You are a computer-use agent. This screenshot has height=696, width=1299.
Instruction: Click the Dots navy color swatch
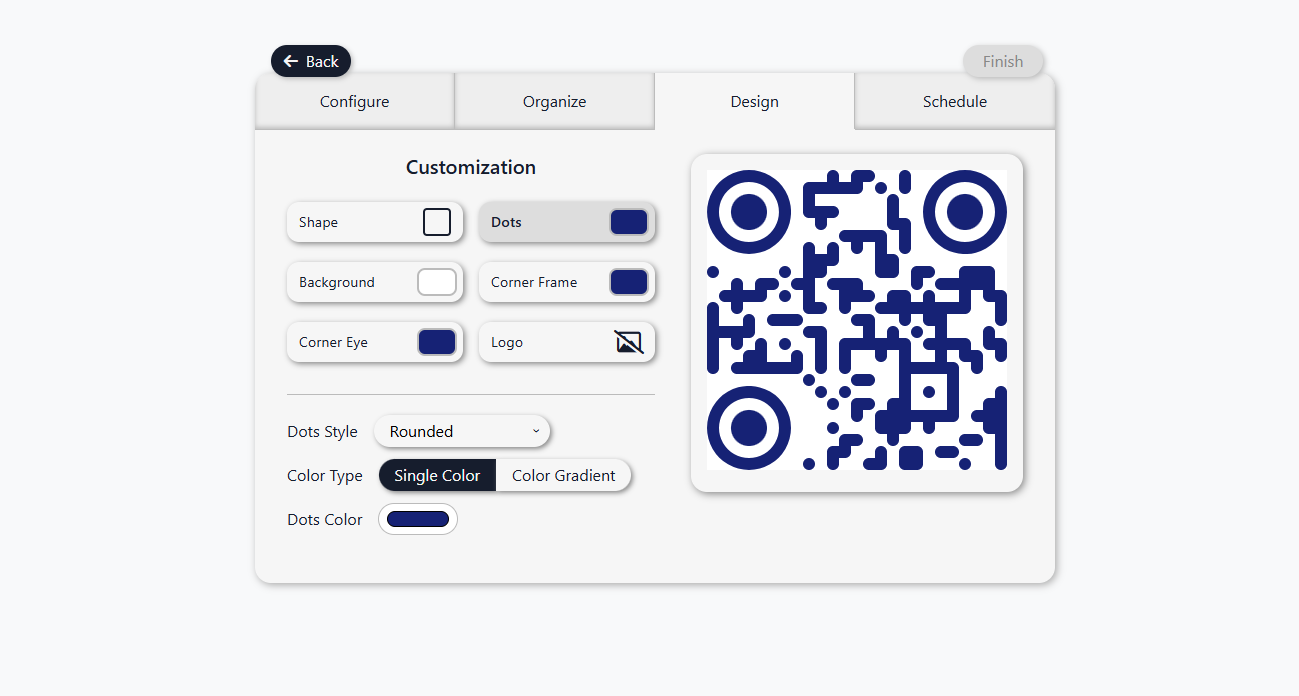click(629, 222)
